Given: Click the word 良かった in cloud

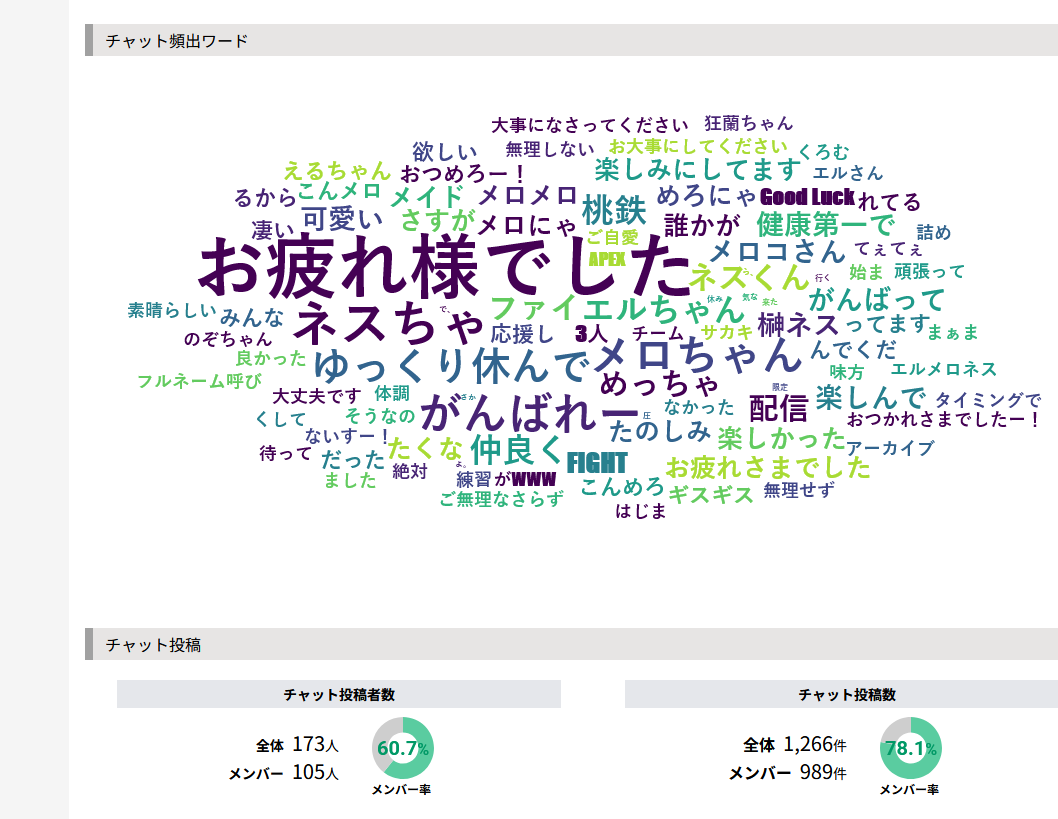Looking at the screenshot, I should [x=271, y=358].
